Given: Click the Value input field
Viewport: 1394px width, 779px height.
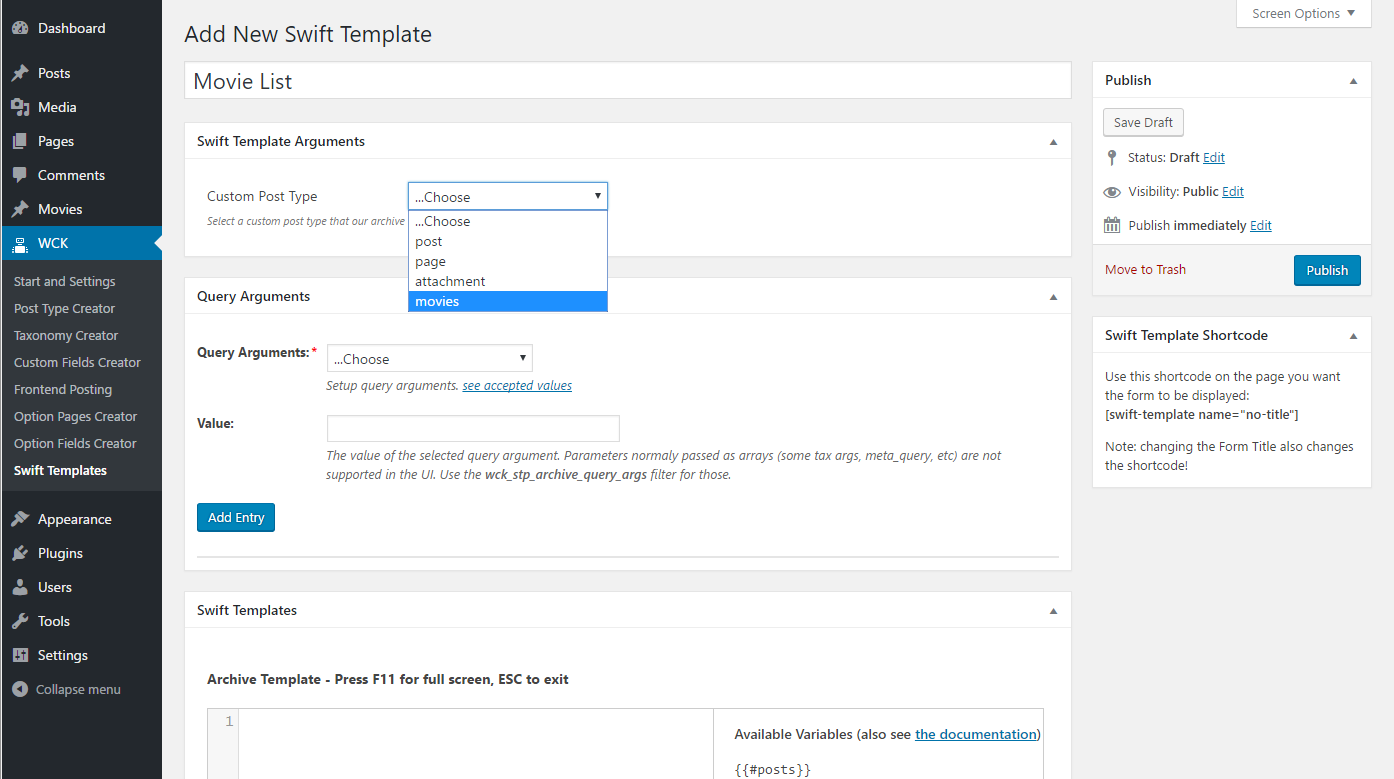Looking at the screenshot, I should pos(473,428).
